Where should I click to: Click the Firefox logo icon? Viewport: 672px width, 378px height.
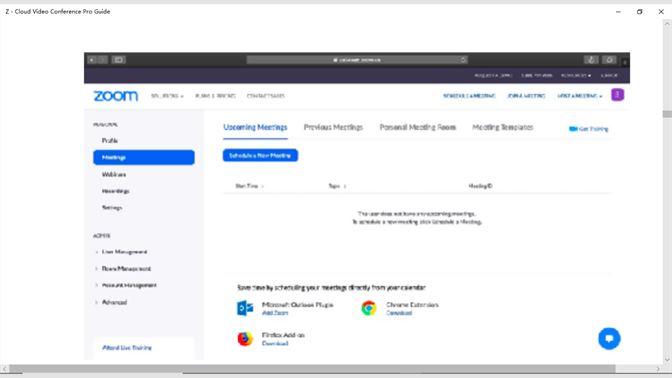[x=245, y=339]
